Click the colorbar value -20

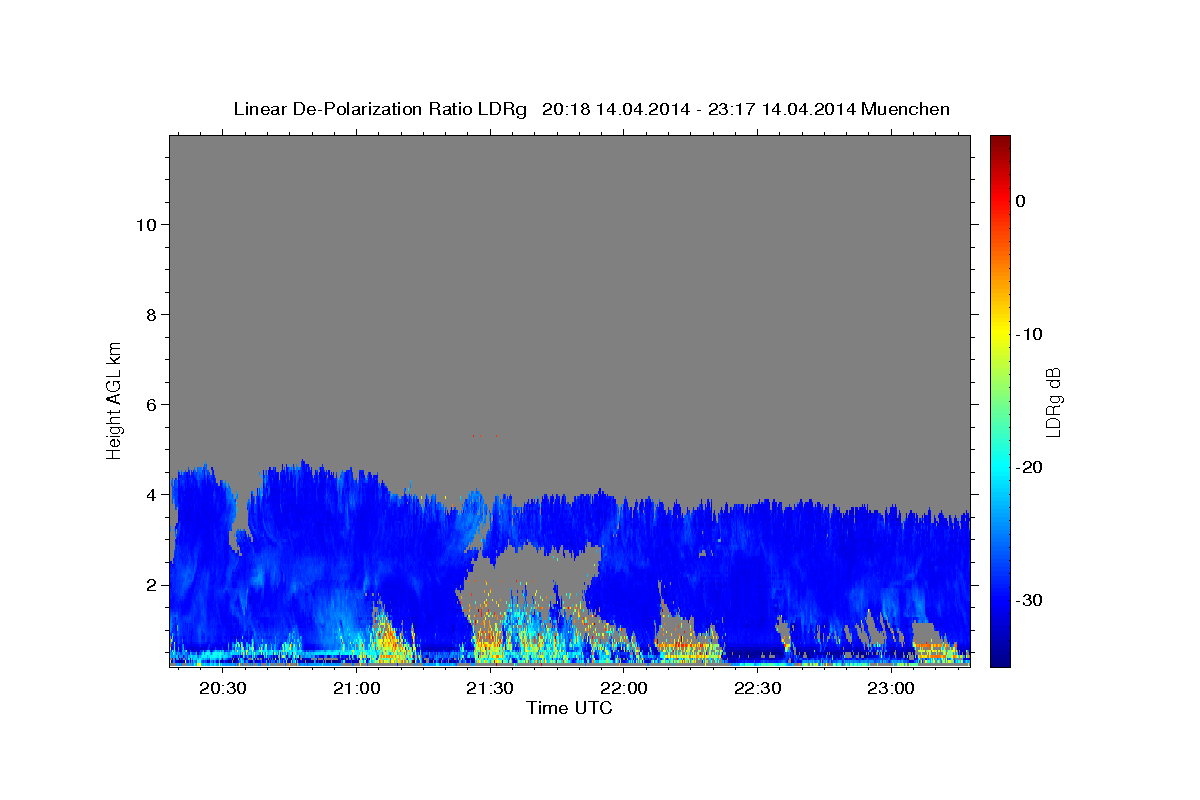(x=1029, y=467)
